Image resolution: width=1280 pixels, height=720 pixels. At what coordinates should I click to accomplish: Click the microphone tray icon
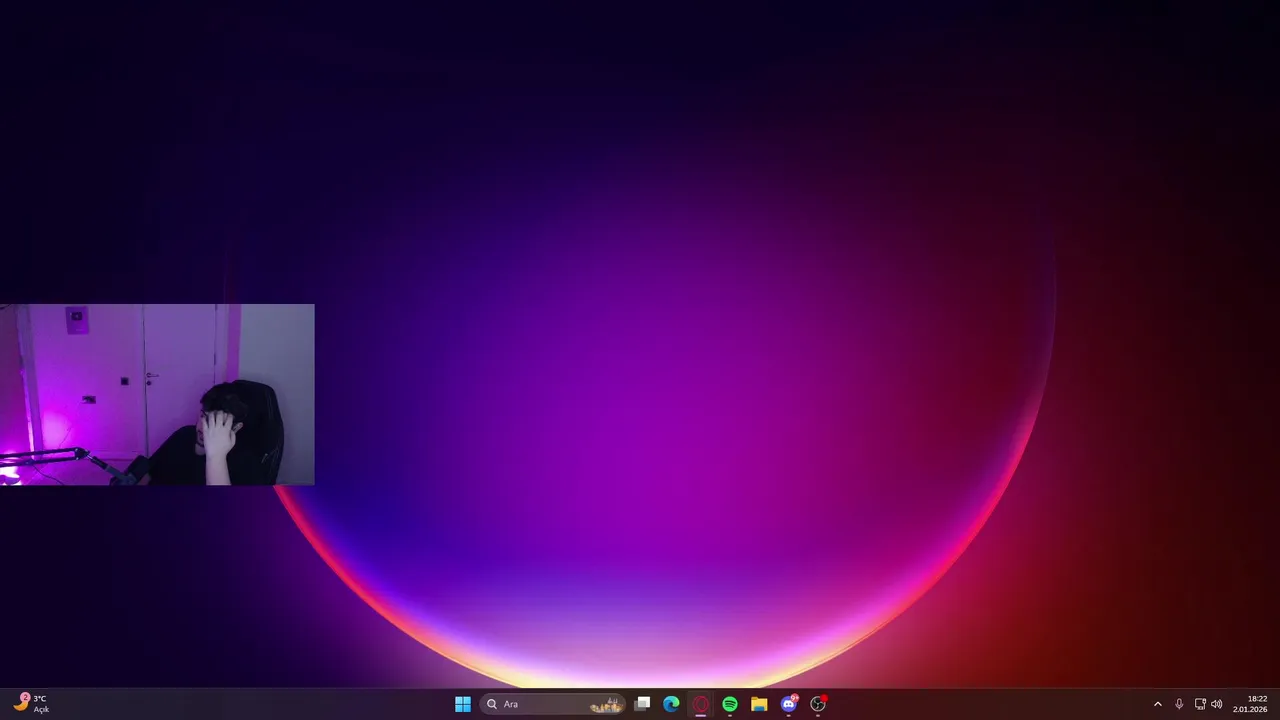click(x=1179, y=704)
